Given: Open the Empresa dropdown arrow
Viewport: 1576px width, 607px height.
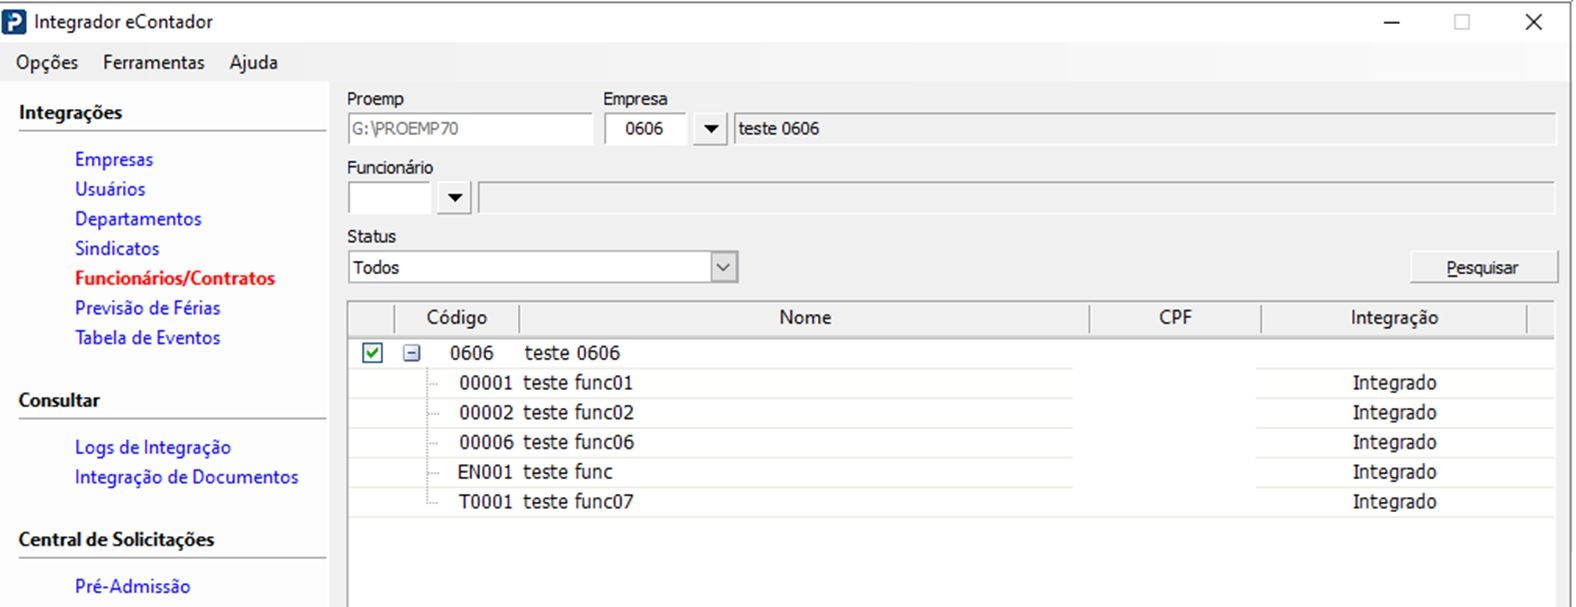Looking at the screenshot, I should pos(710,129).
